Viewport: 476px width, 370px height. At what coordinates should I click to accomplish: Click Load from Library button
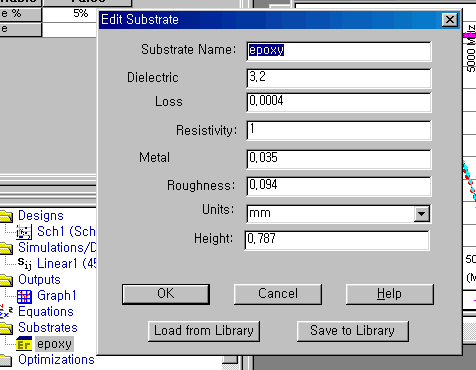point(204,331)
